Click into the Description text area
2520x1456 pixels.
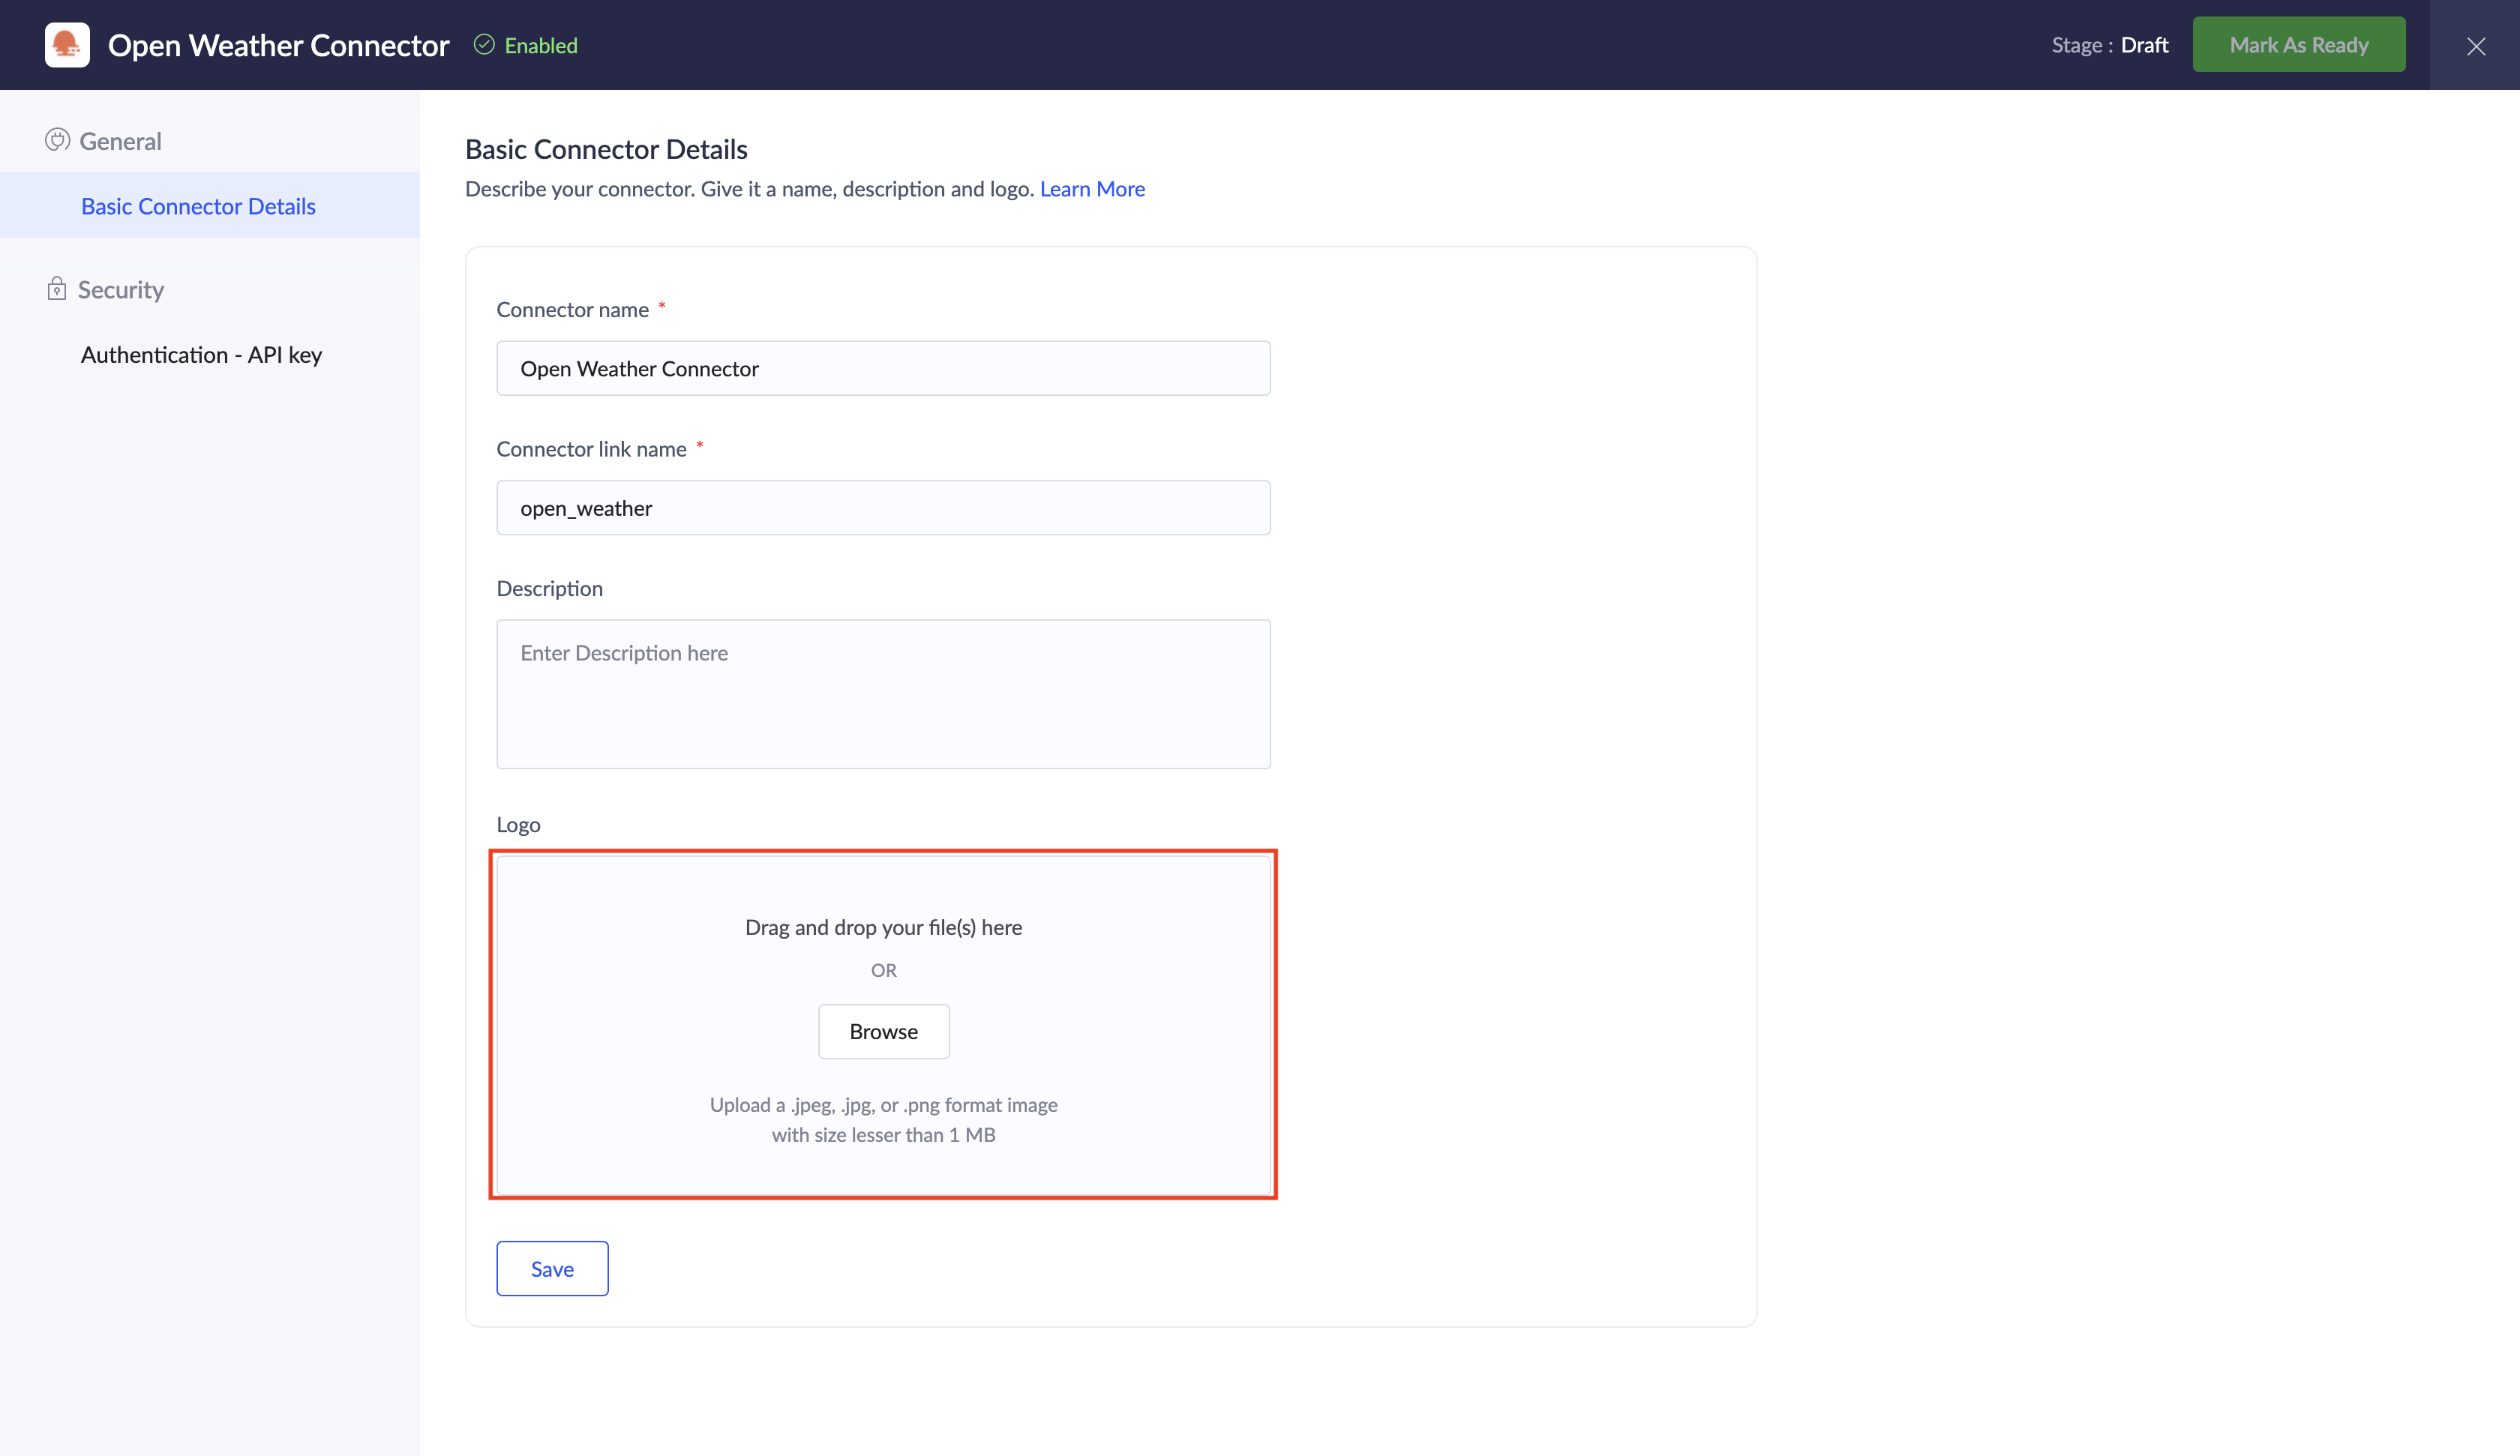tap(883, 694)
